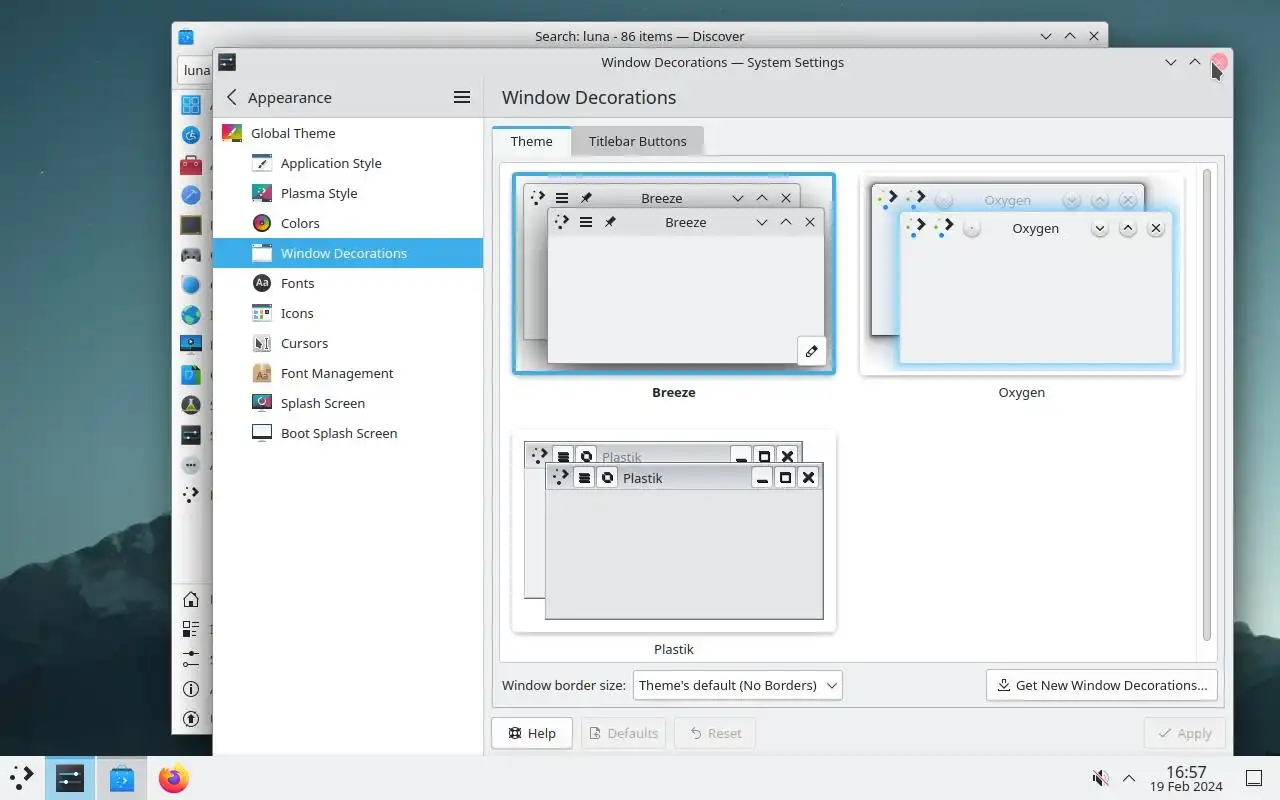Click the Apply button
This screenshot has height=800, width=1280.
pyautogui.click(x=1184, y=733)
